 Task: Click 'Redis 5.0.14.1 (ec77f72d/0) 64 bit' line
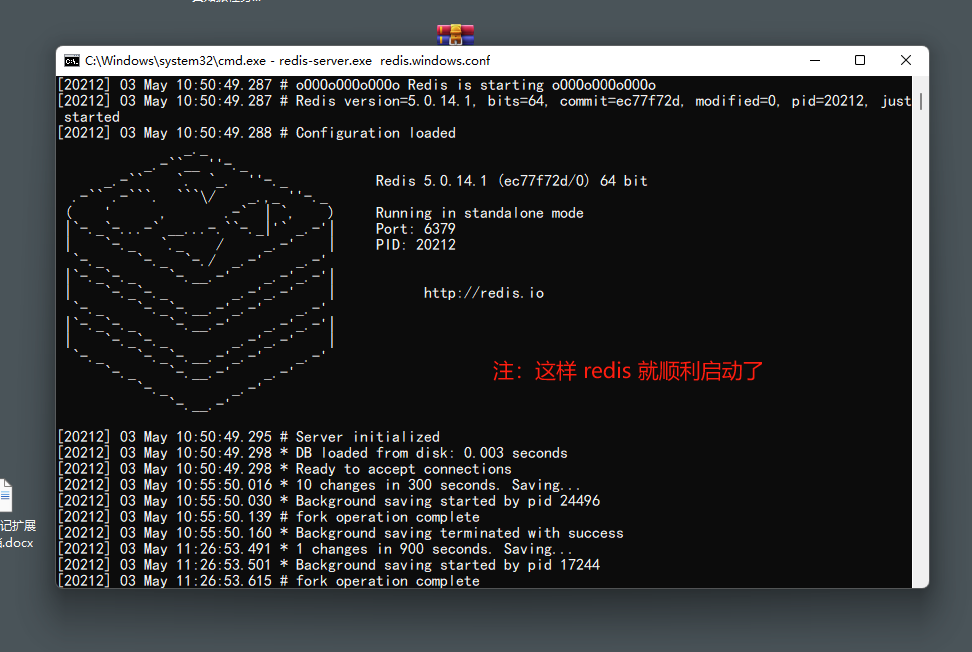coord(511,180)
